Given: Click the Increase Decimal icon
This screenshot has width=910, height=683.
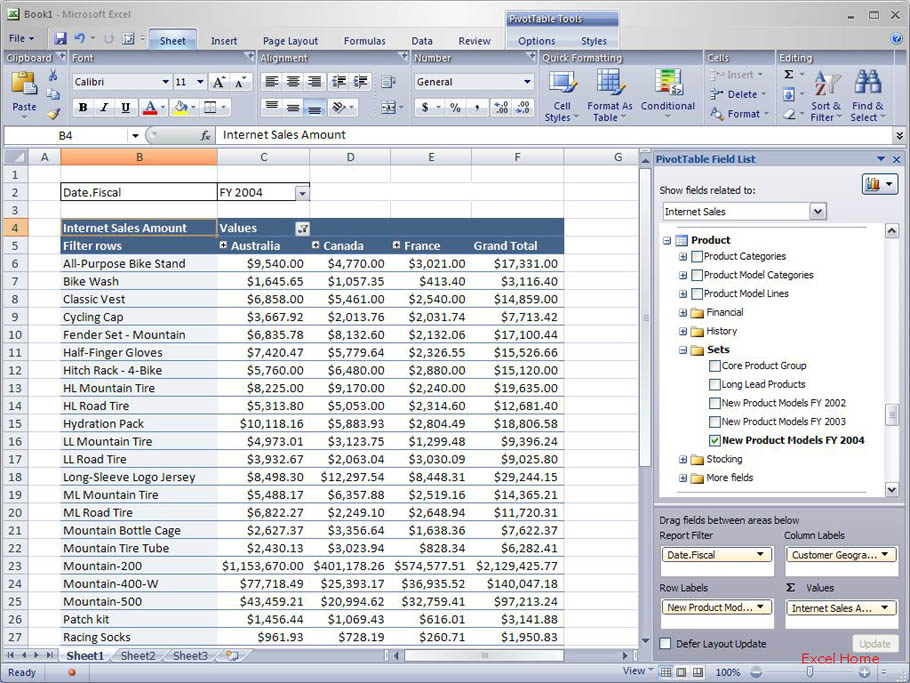Looking at the screenshot, I should [x=501, y=107].
